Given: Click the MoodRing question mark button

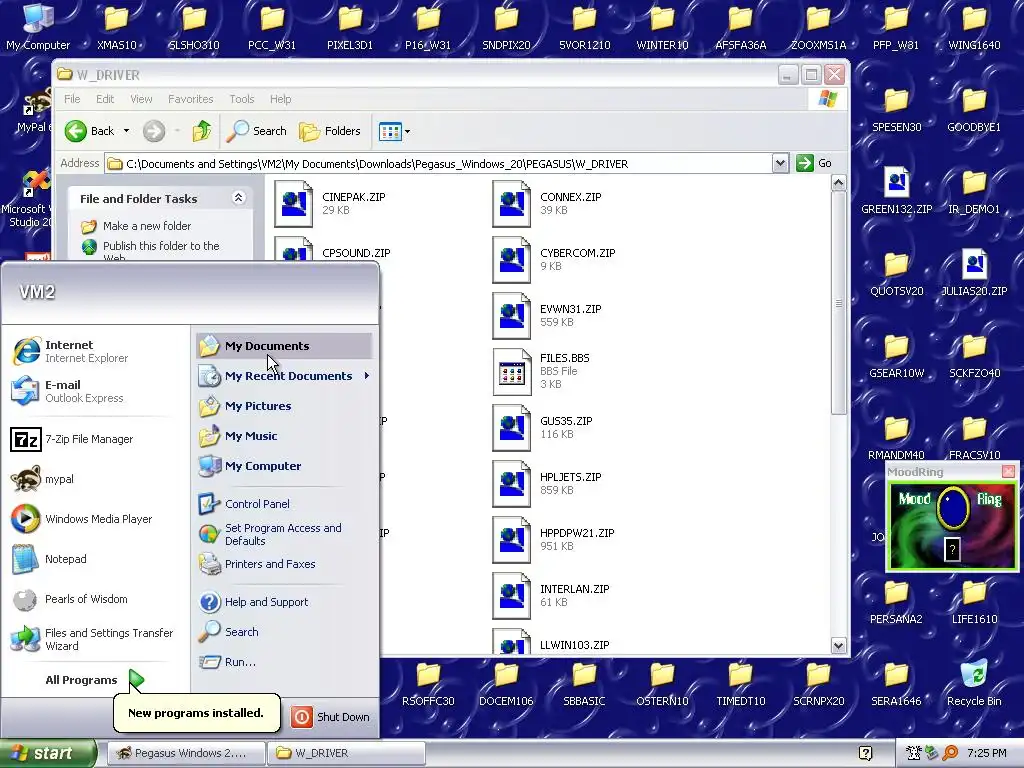Looking at the screenshot, I should [x=952, y=549].
